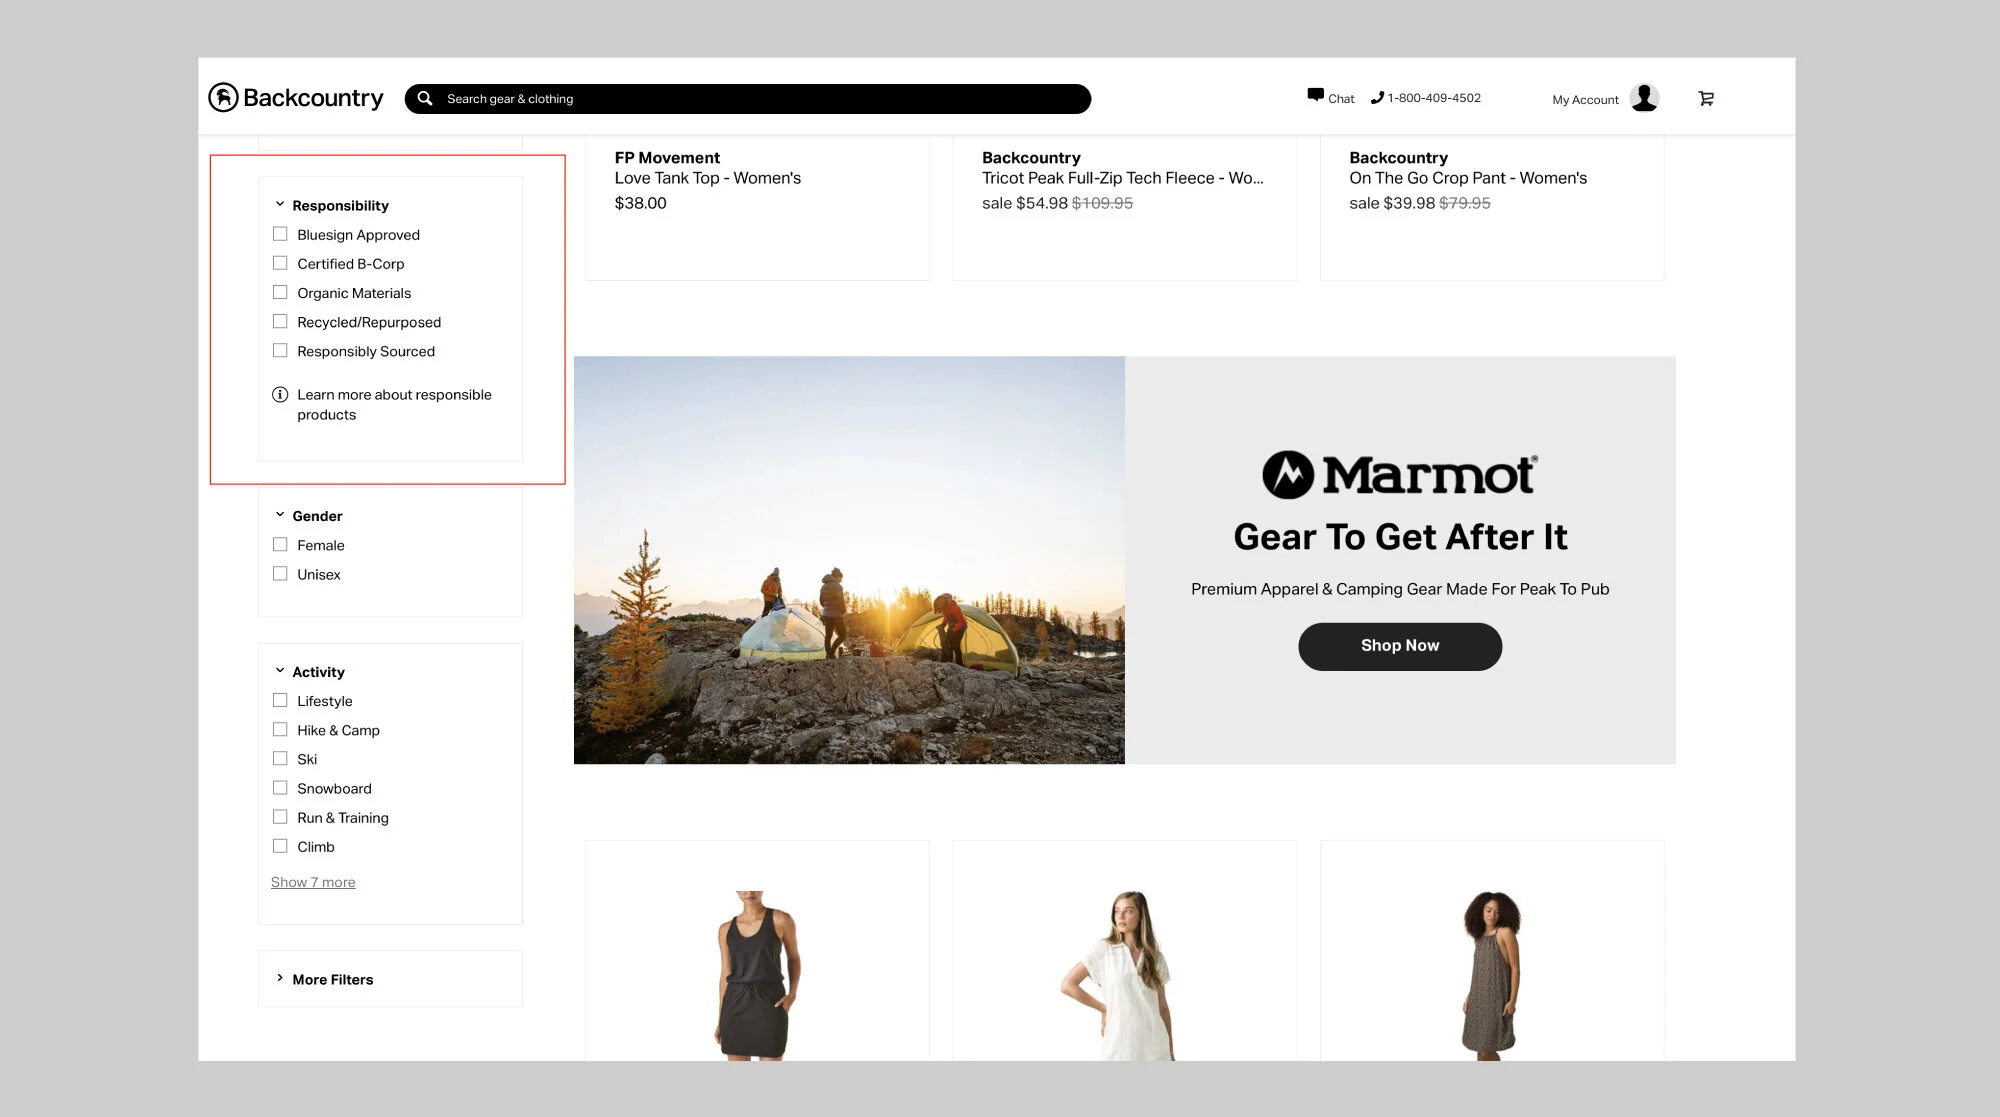Click the $38.00 price

point(640,203)
